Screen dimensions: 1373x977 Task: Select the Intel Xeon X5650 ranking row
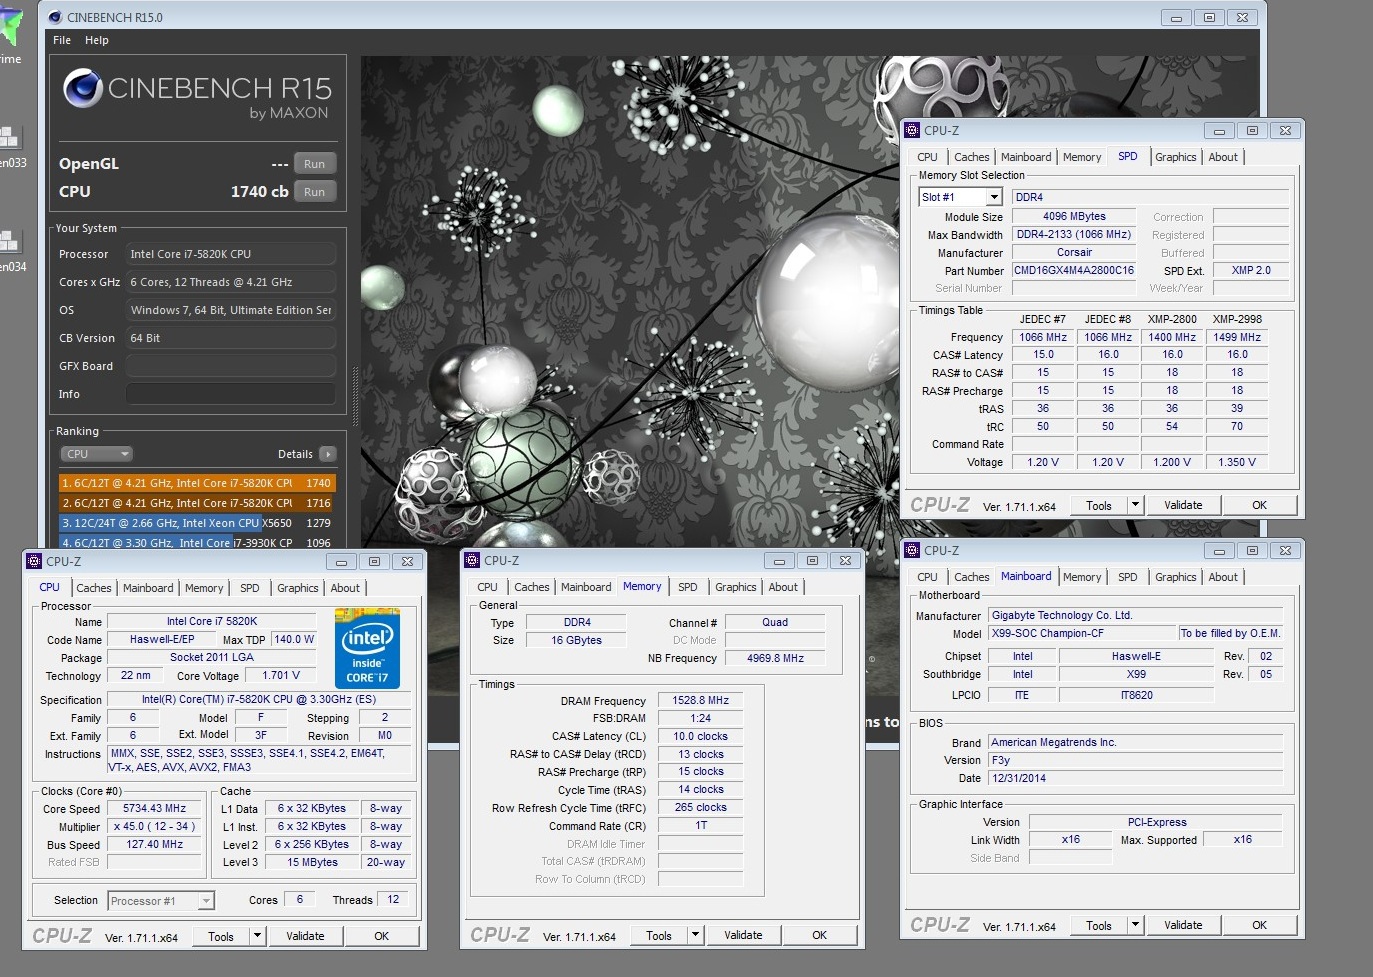[197, 523]
